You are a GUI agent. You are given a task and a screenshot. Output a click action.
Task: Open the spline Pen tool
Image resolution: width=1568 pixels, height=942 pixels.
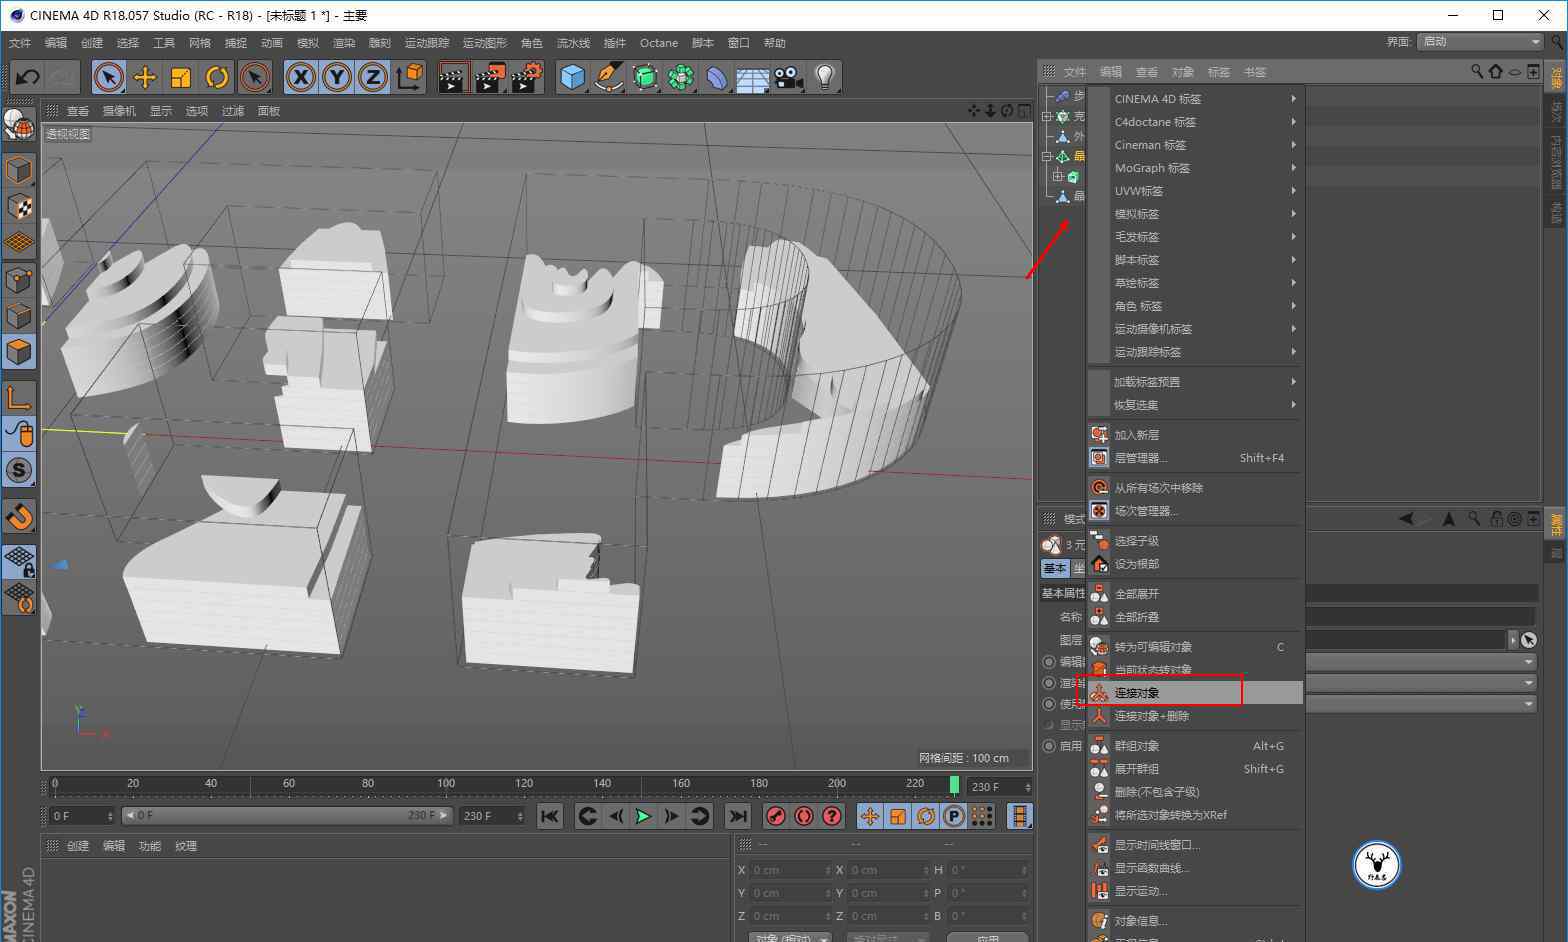[x=608, y=77]
